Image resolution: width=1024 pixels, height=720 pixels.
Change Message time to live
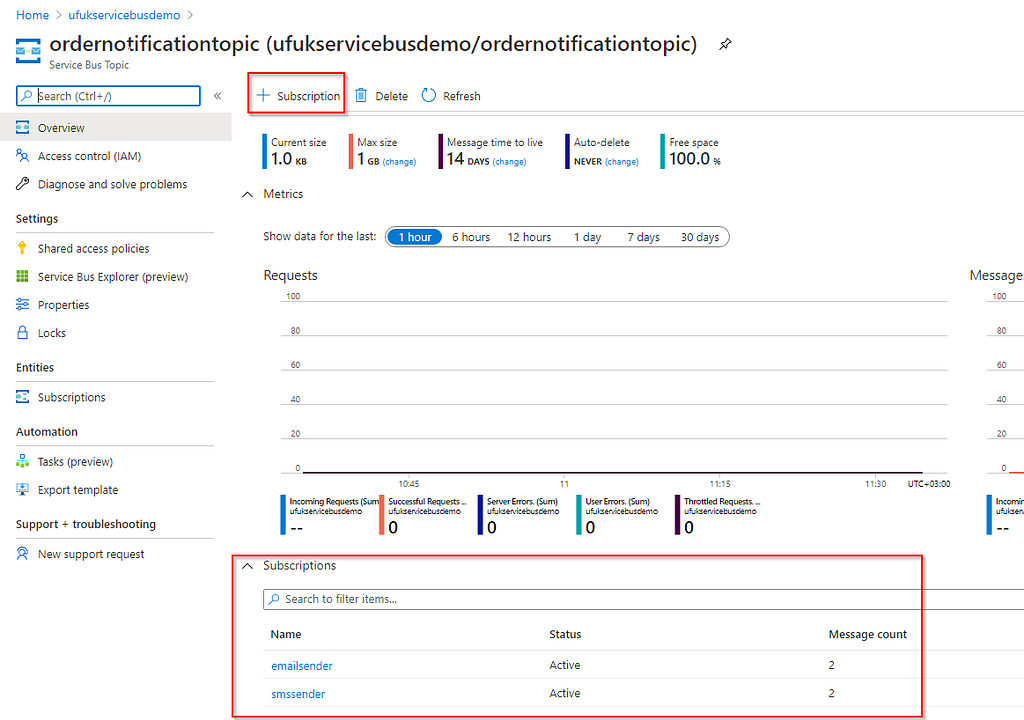[509, 161]
